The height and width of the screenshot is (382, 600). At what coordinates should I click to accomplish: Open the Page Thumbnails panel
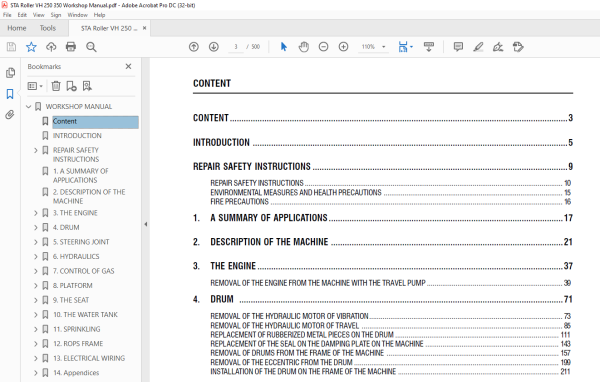tap(10, 73)
